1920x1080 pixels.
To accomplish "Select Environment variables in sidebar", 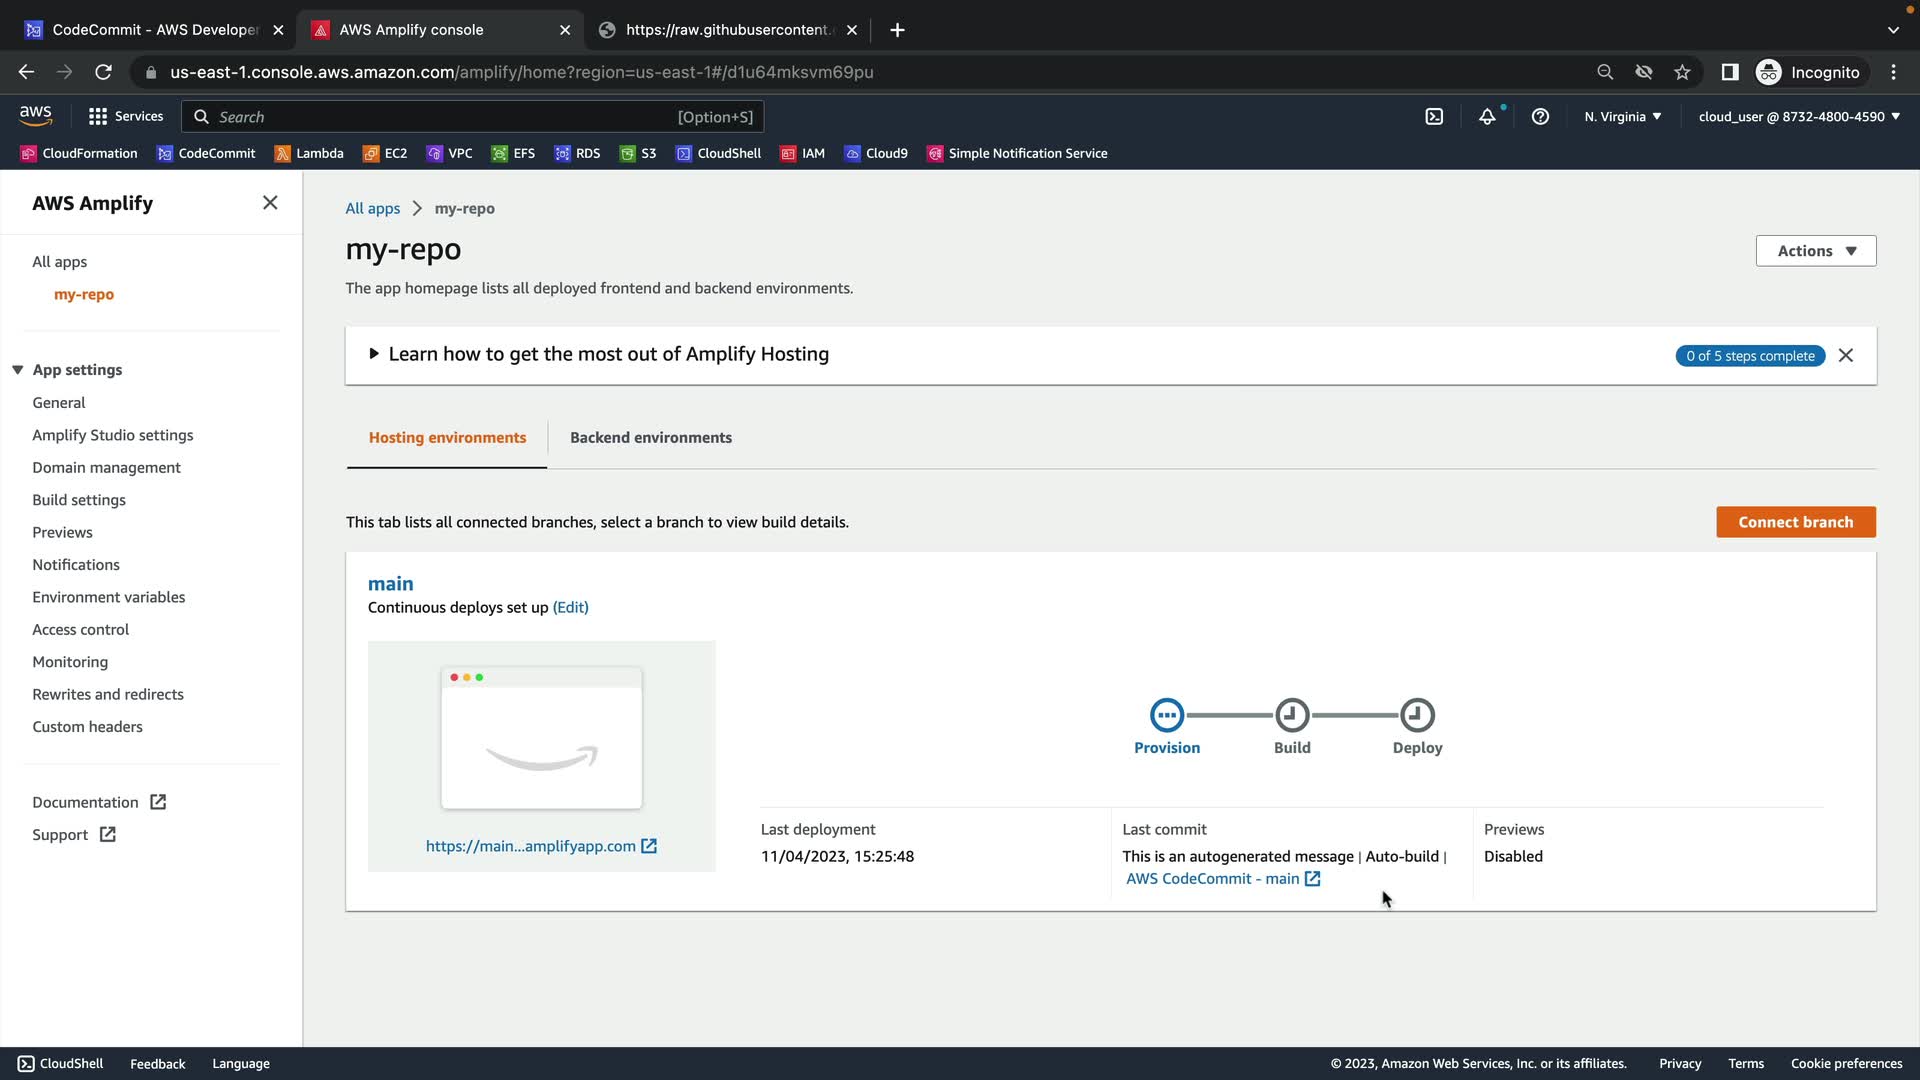I will pyautogui.click(x=108, y=597).
